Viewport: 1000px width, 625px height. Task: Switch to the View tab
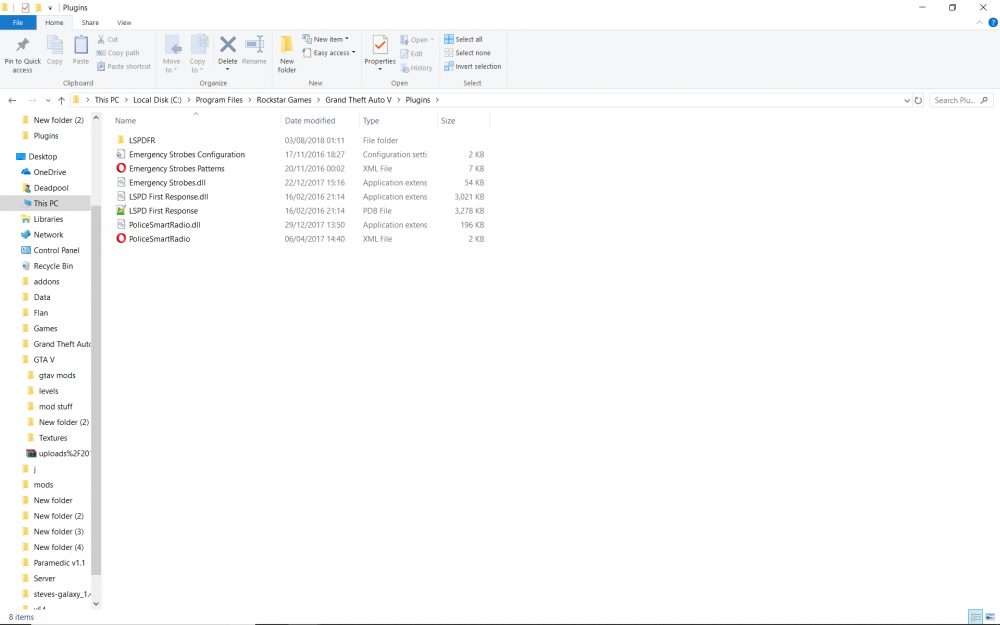click(x=124, y=22)
